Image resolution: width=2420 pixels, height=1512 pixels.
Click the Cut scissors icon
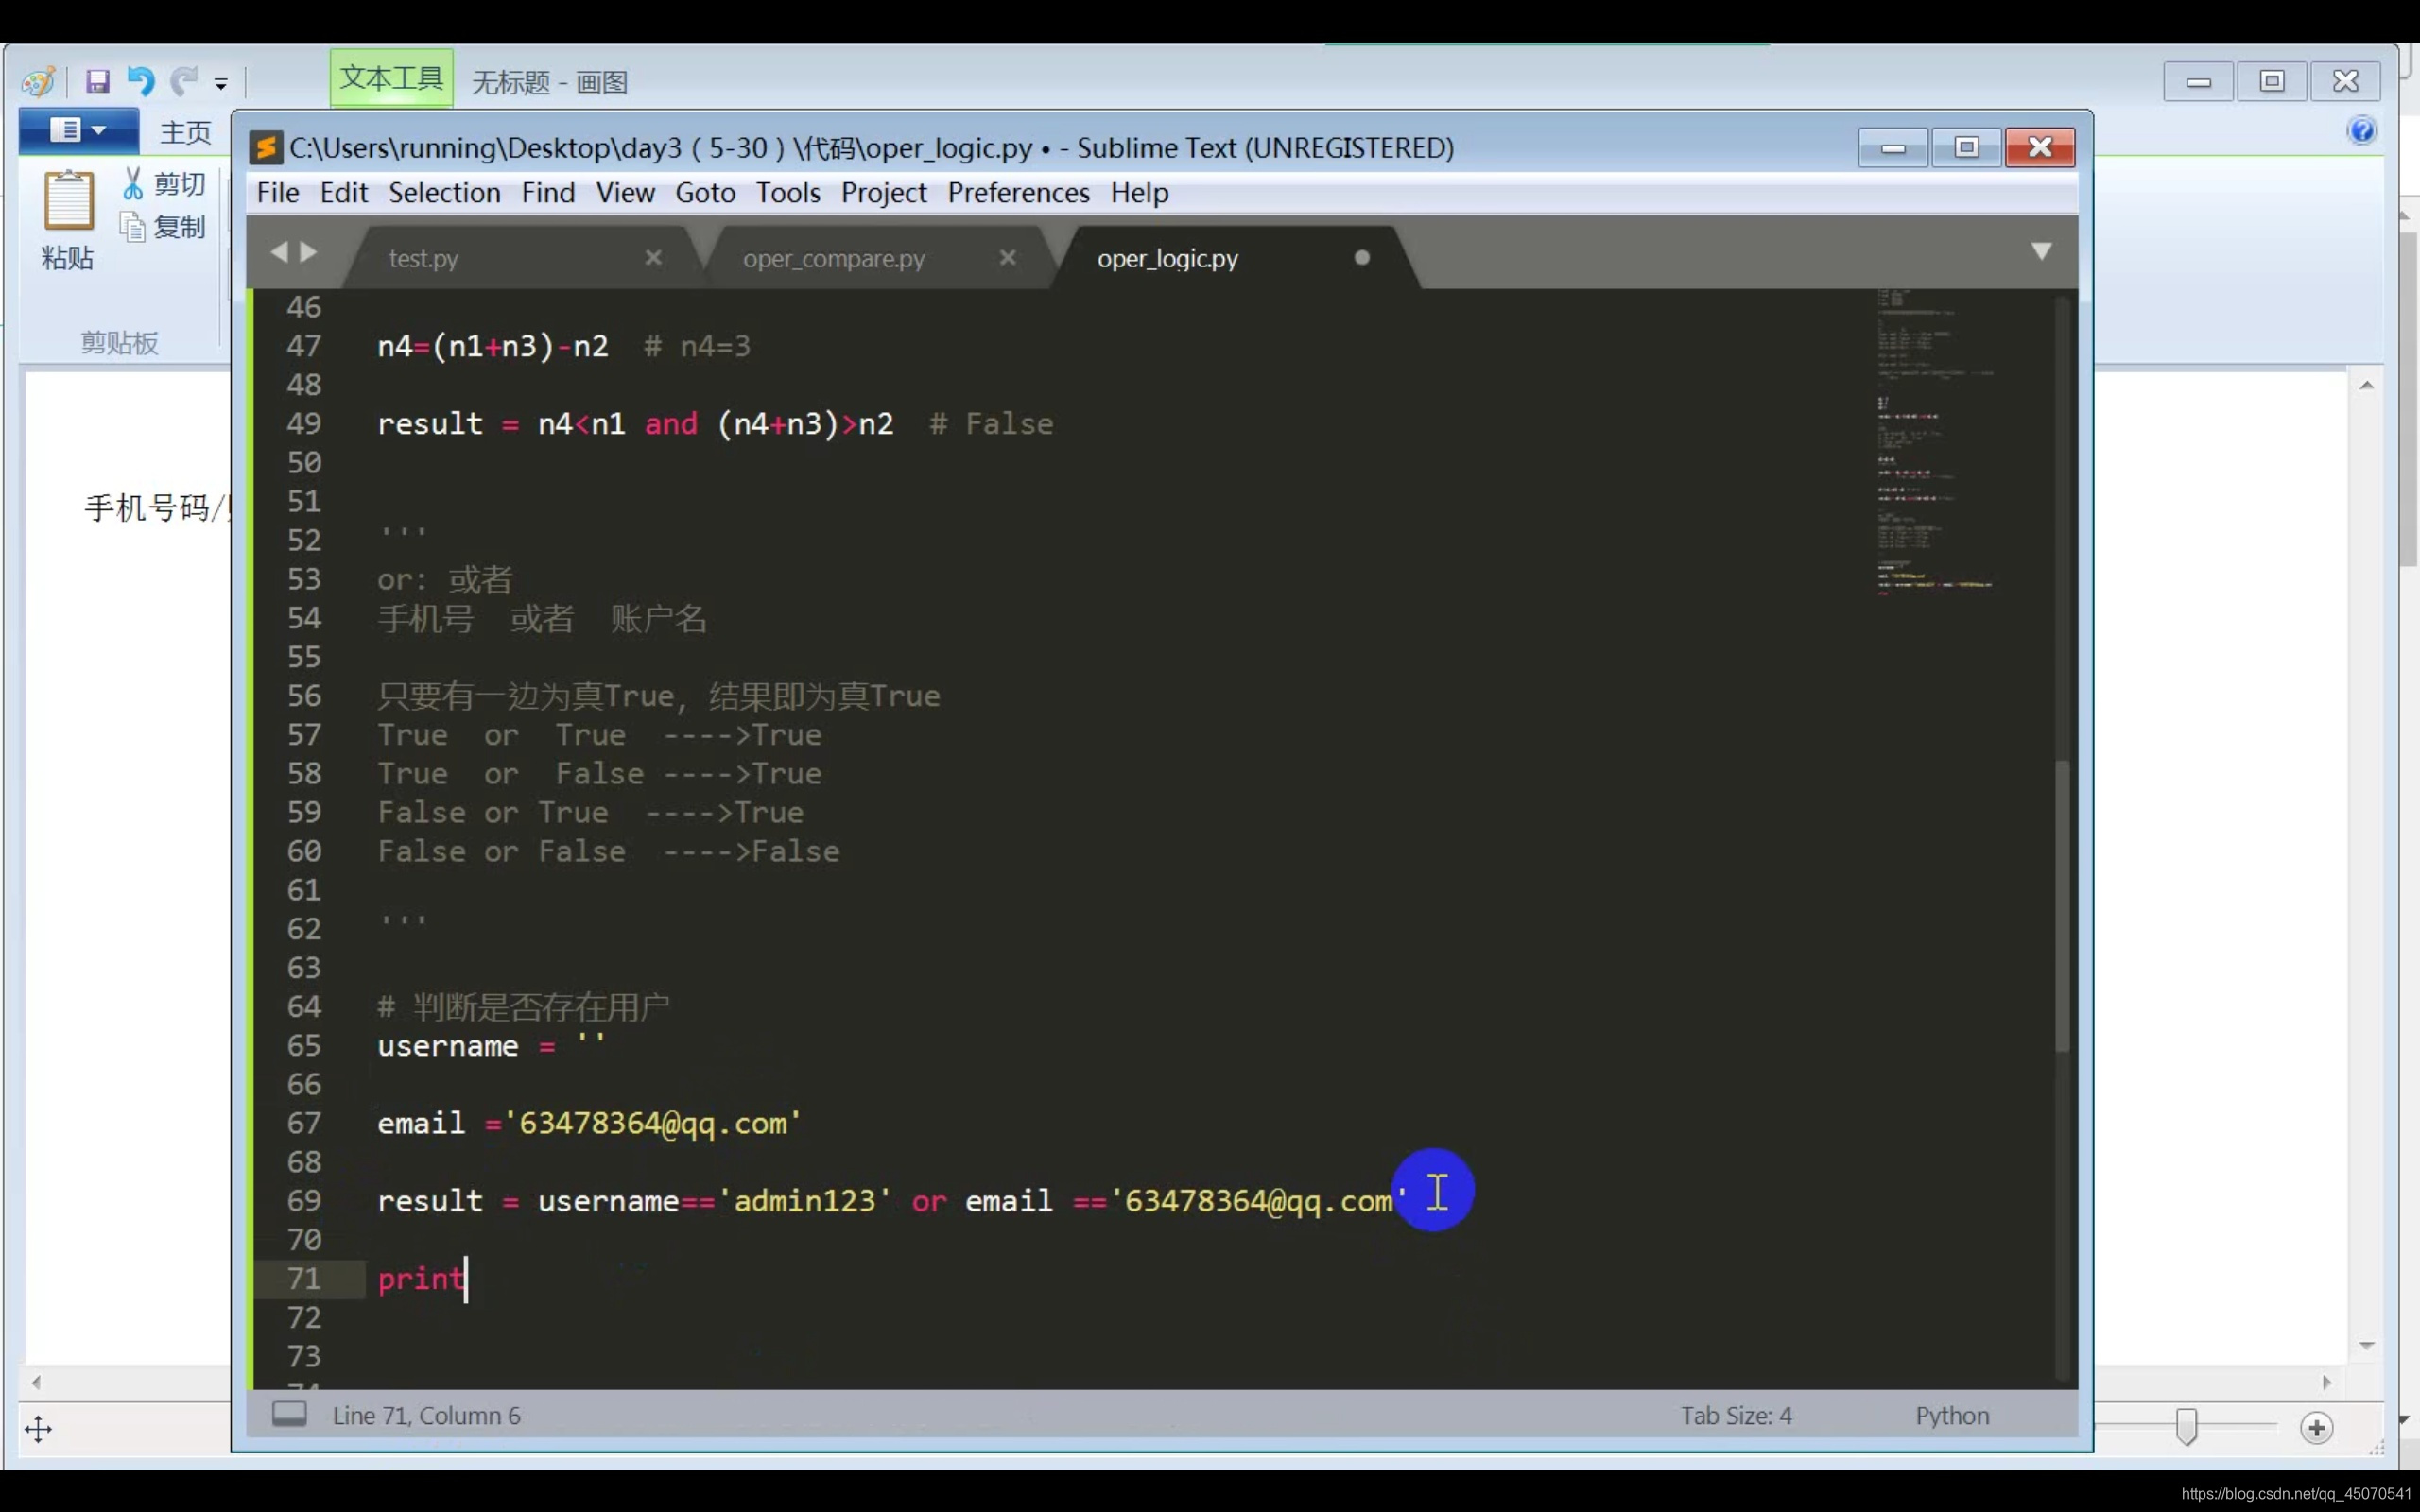[x=133, y=183]
